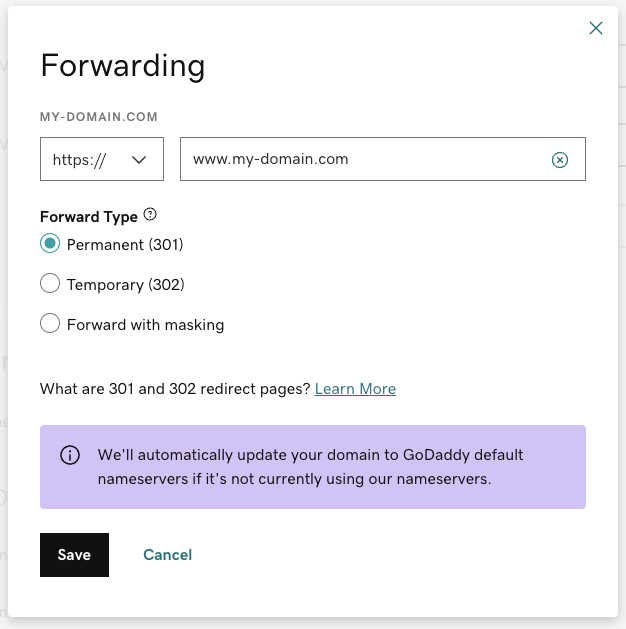The image size is (626, 629).
Task: Click the 'Forward with masking' label text
Action: [x=145, y=324]
